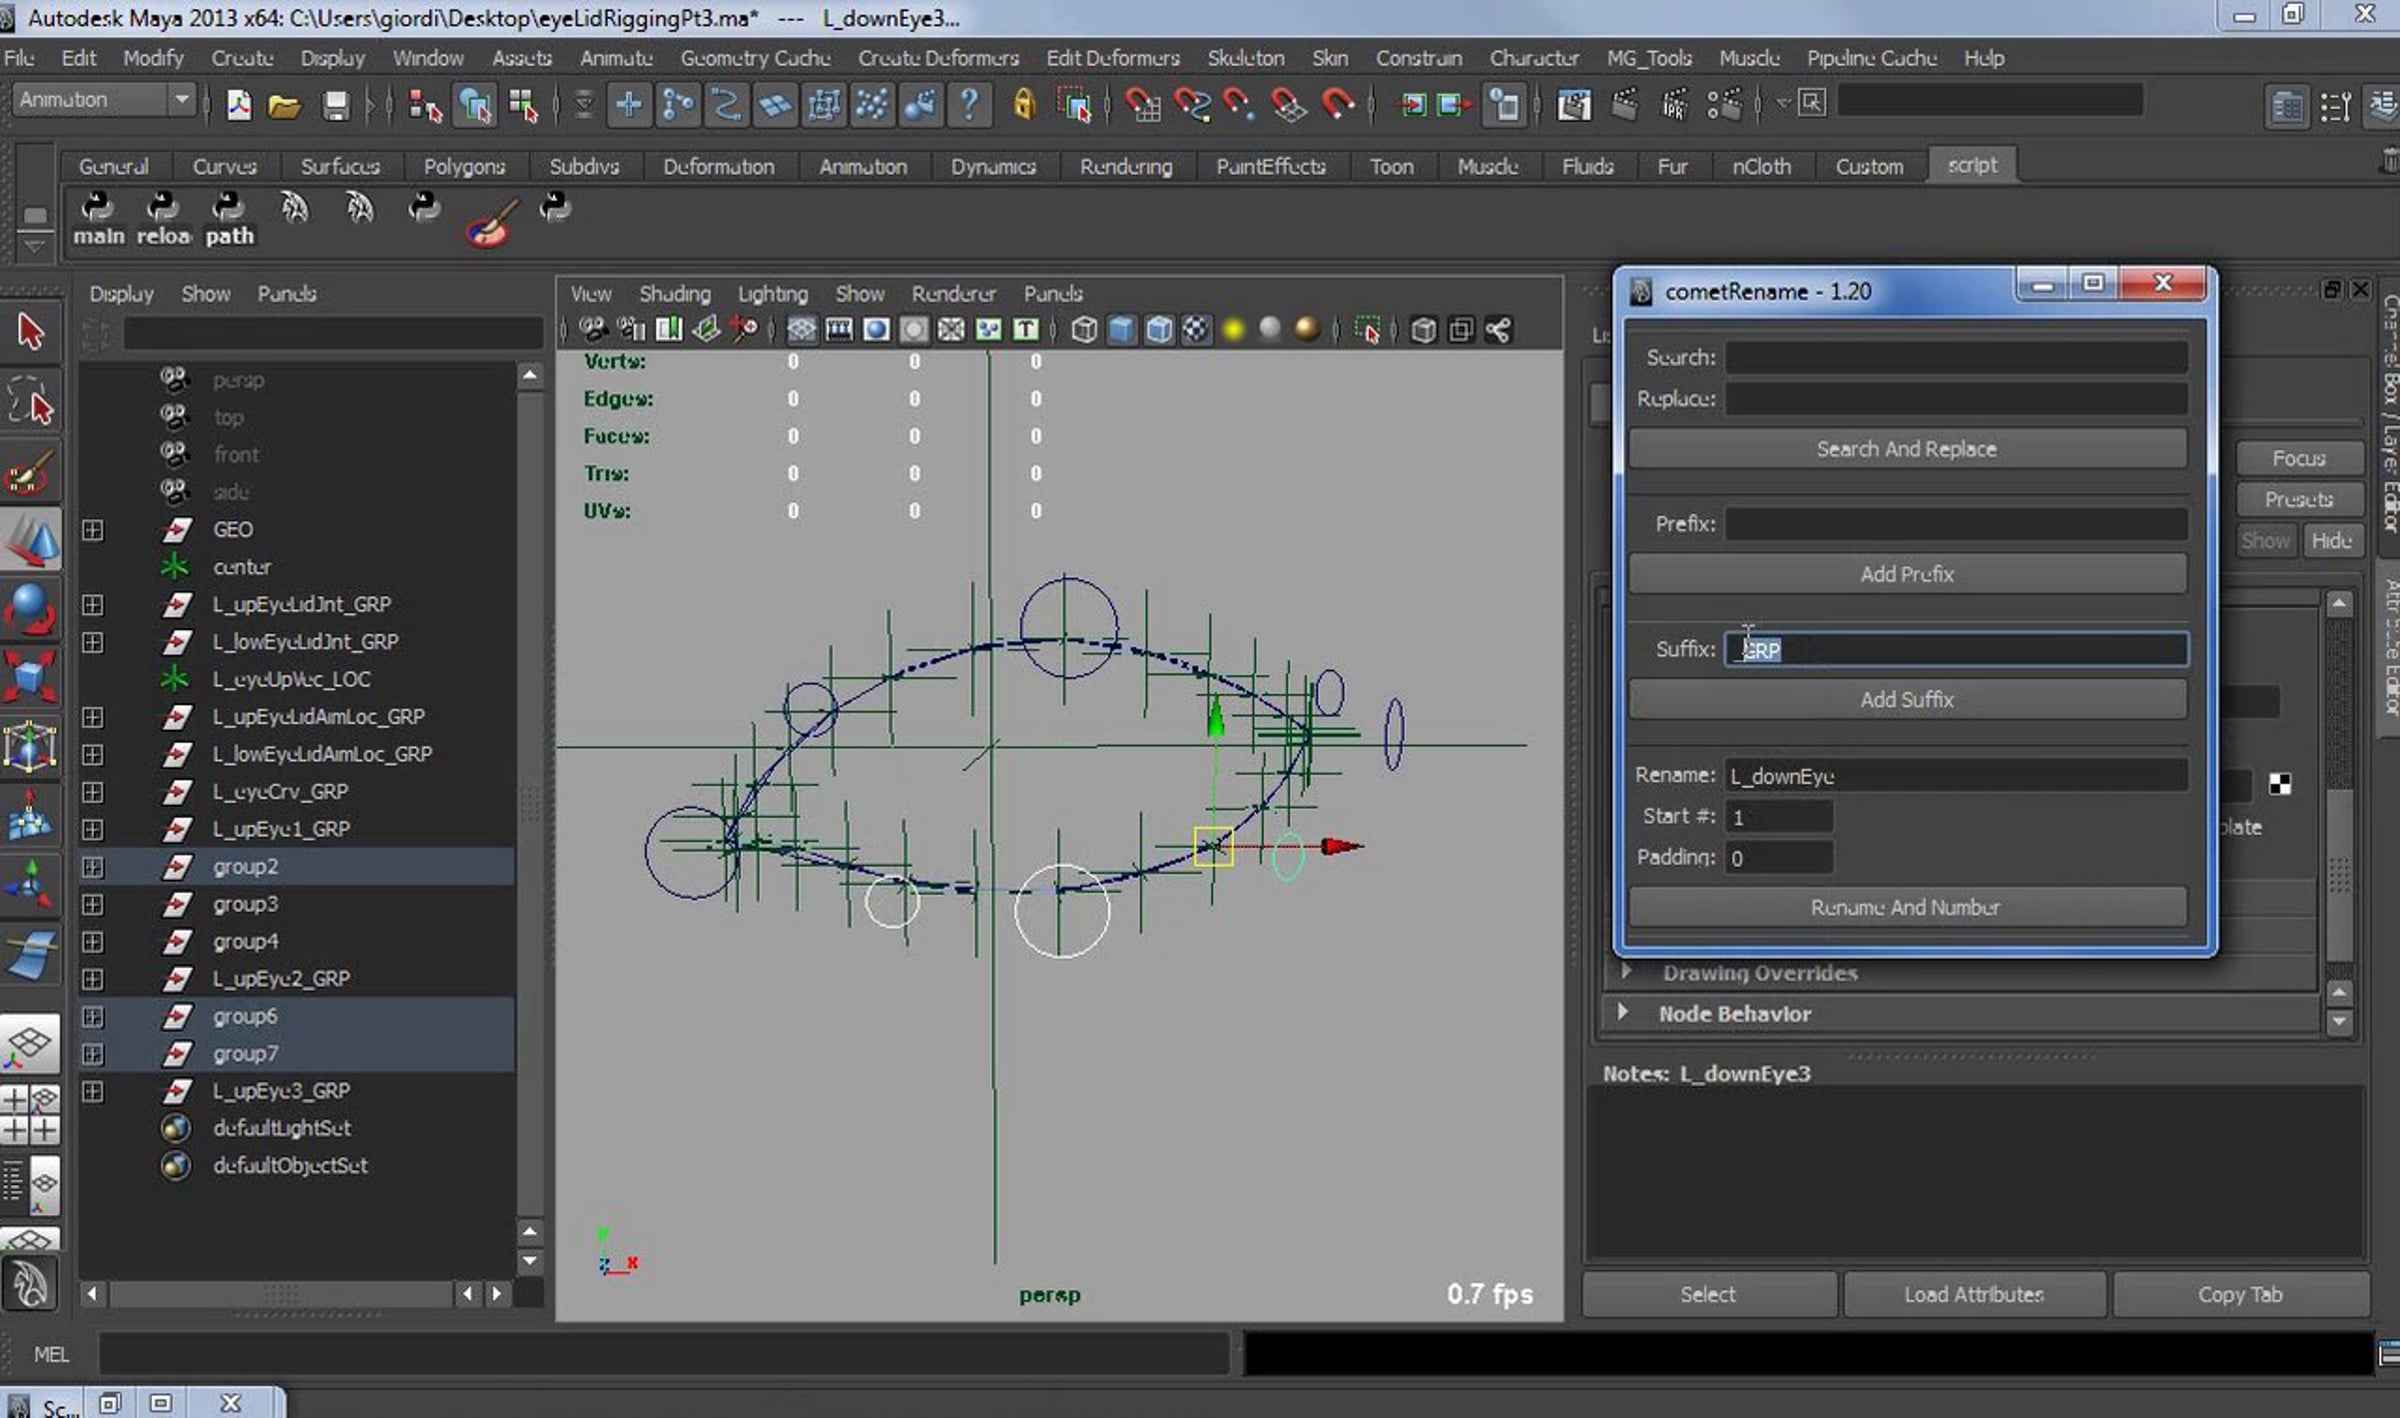This screenshot has height=1418, width=2400.
Task: Toggle the viewport grid display
Action: [802, 329]
